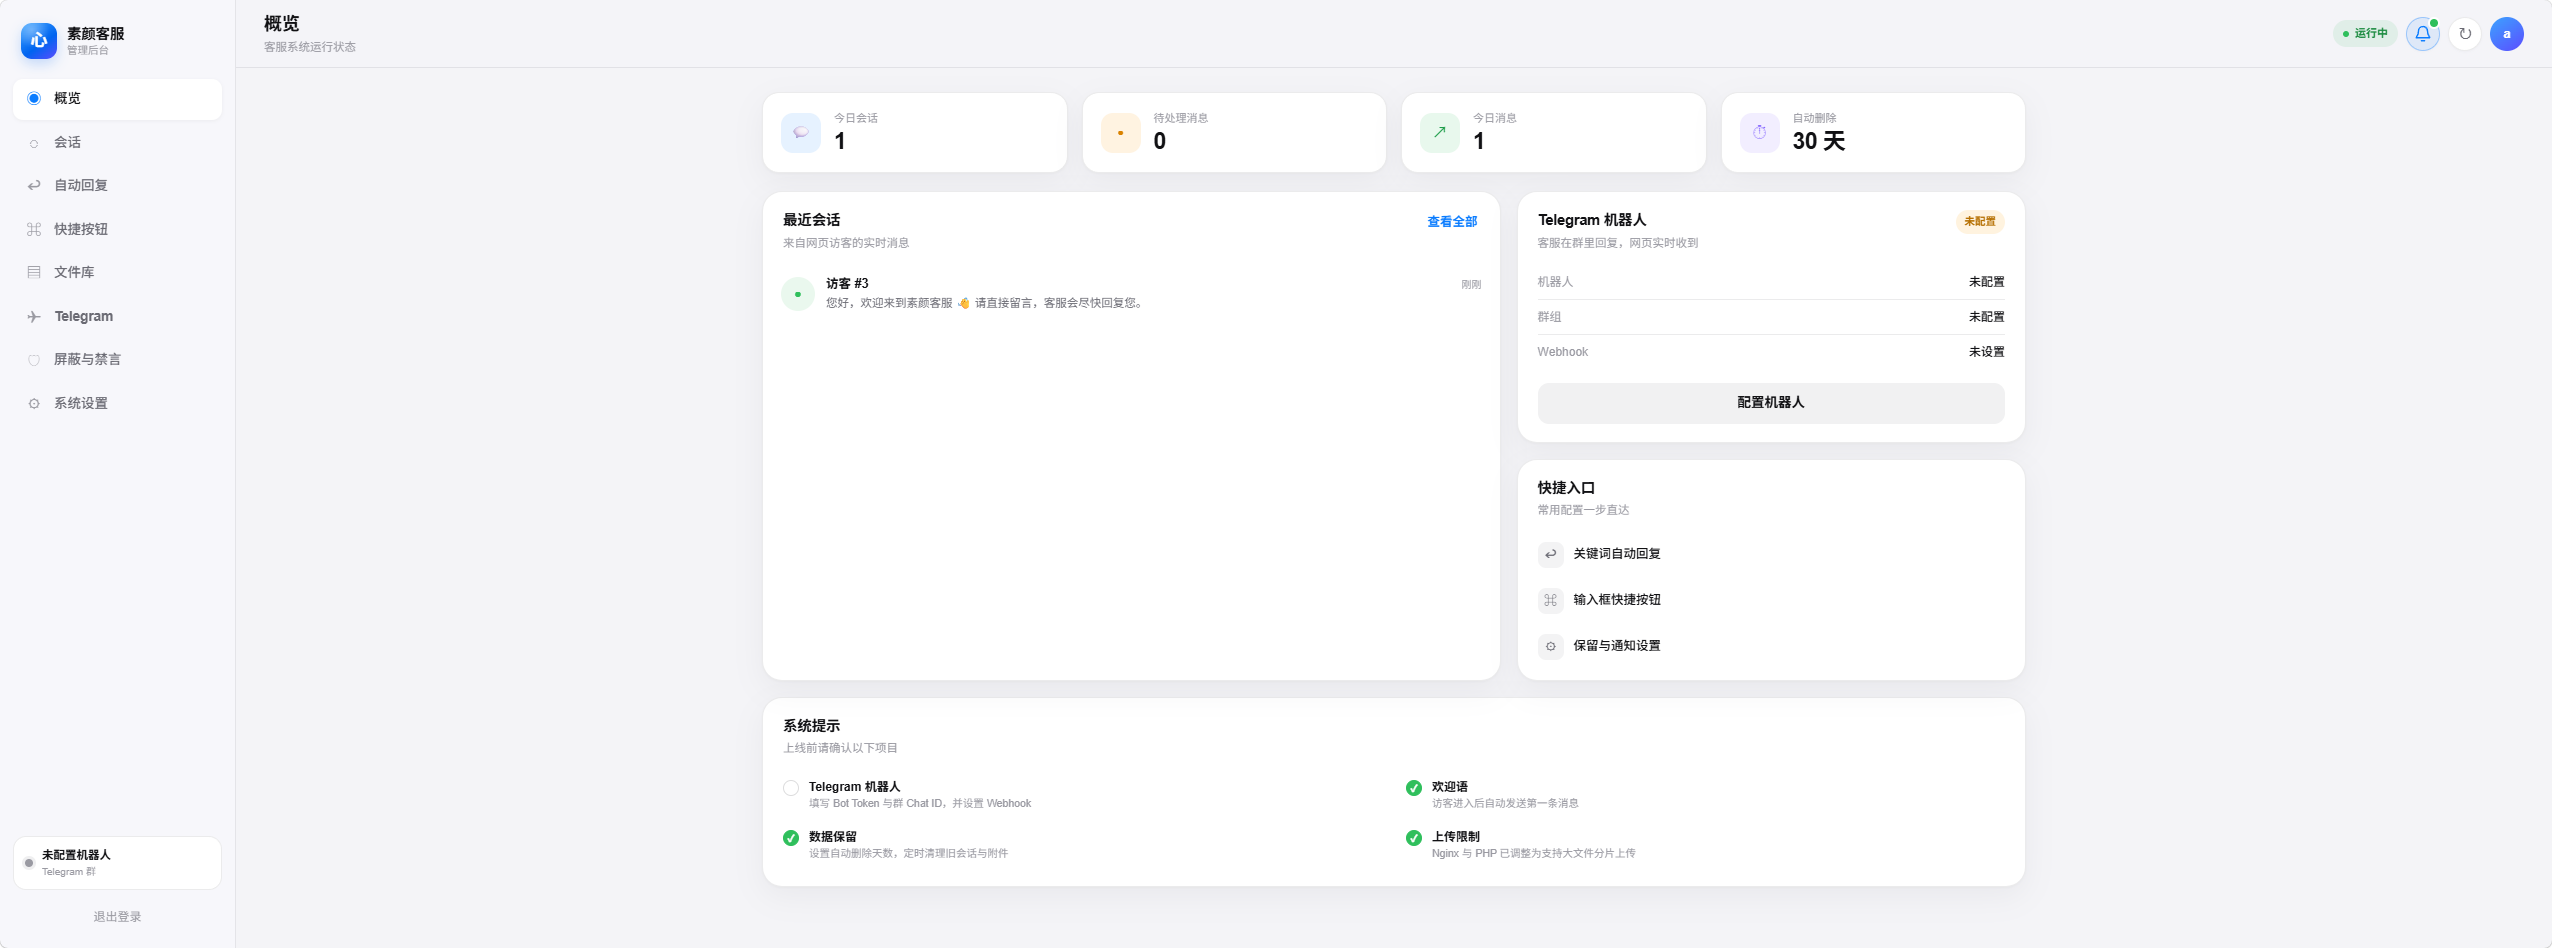Open 会话 in the sidebar

click(118, 142)
